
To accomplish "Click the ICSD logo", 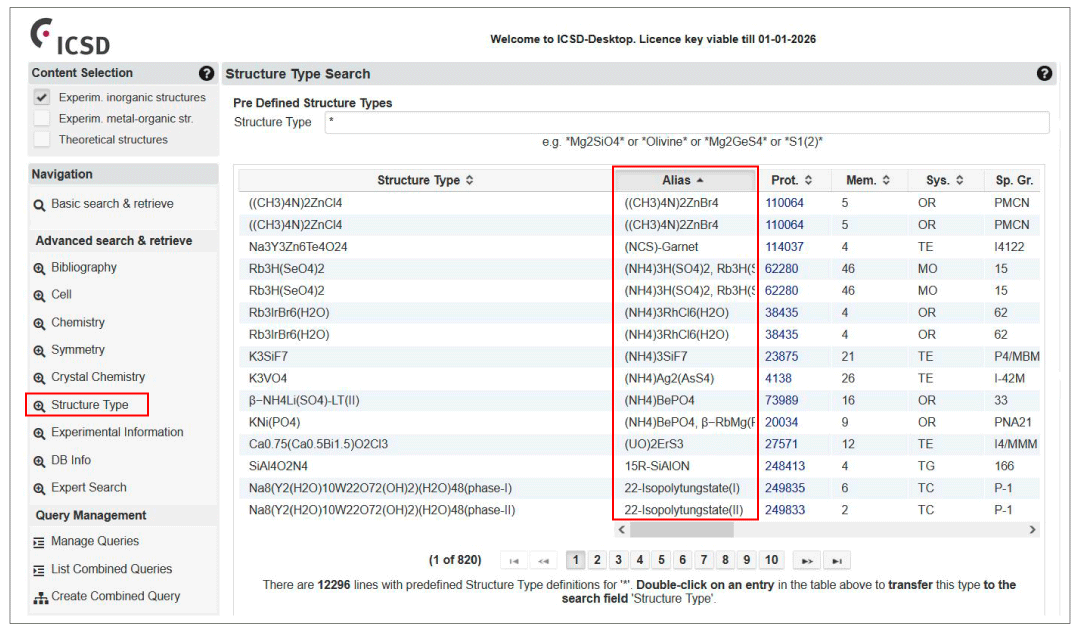I will 70,37.
